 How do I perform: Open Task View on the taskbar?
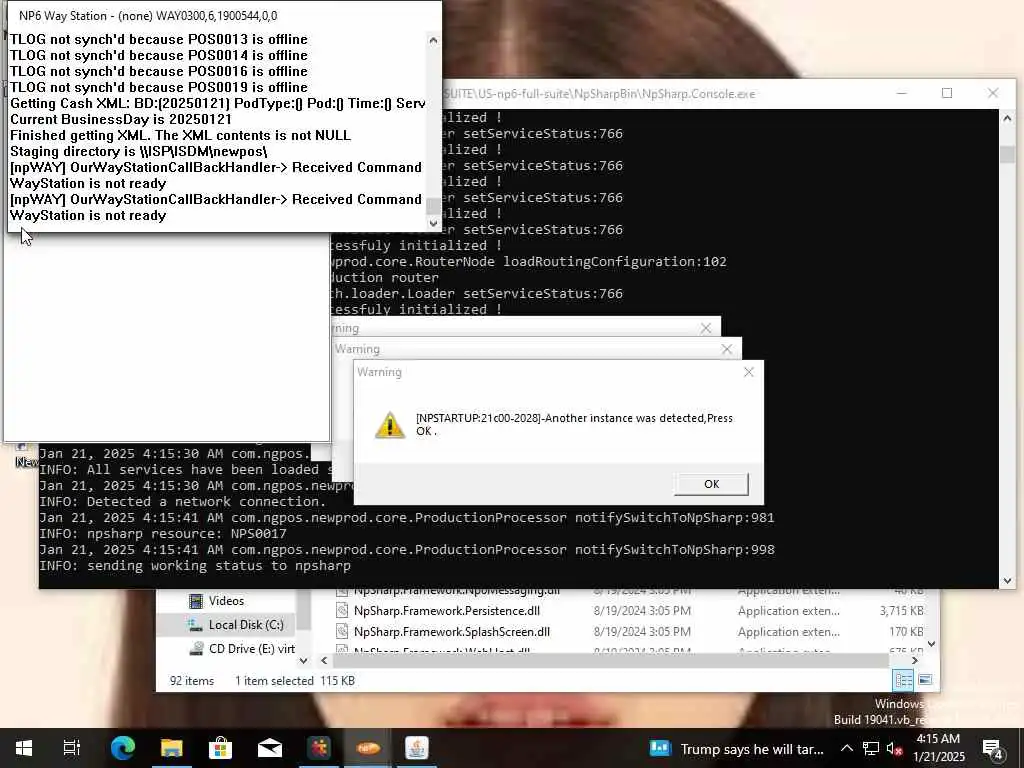point(71,748)
